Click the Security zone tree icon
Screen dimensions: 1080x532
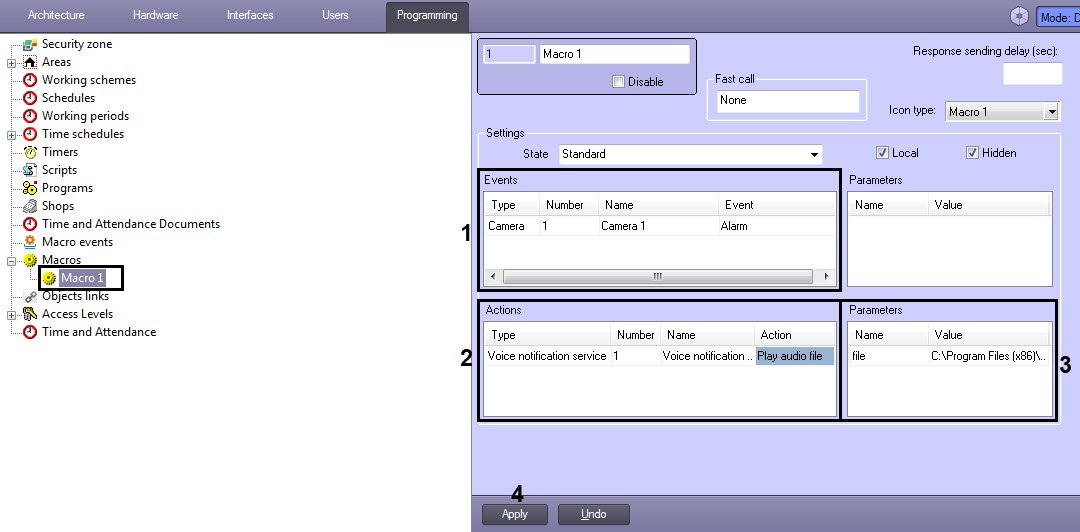30,44
